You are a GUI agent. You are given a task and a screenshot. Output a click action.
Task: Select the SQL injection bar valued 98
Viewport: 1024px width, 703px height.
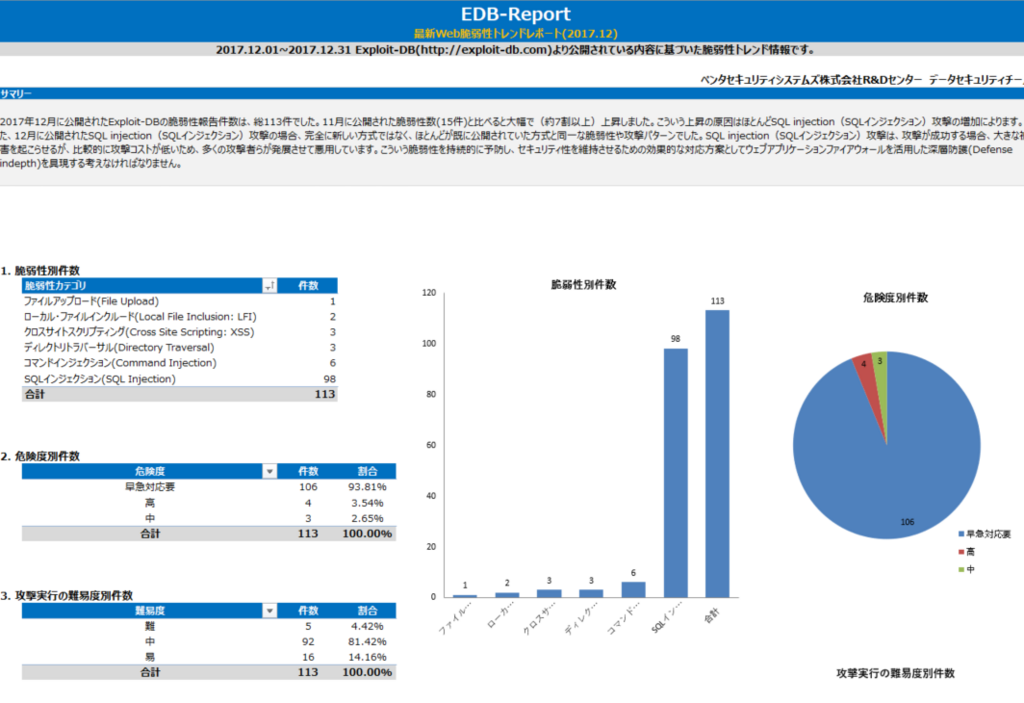(675, 472)
